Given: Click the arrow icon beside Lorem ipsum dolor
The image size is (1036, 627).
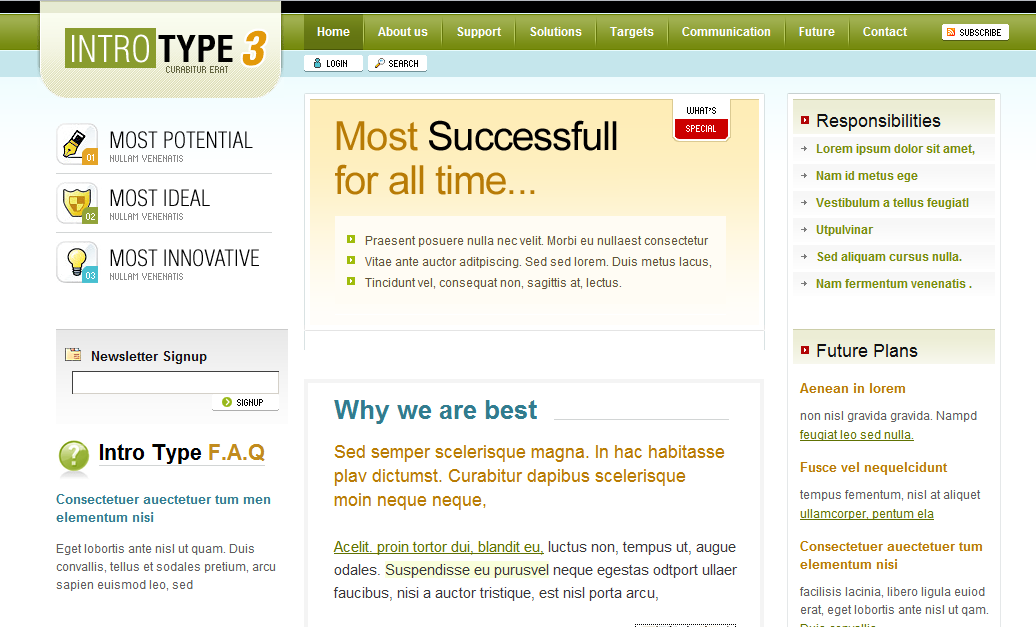Looking at the screenshot, I should pyautogui.click(x=804, y=149).
